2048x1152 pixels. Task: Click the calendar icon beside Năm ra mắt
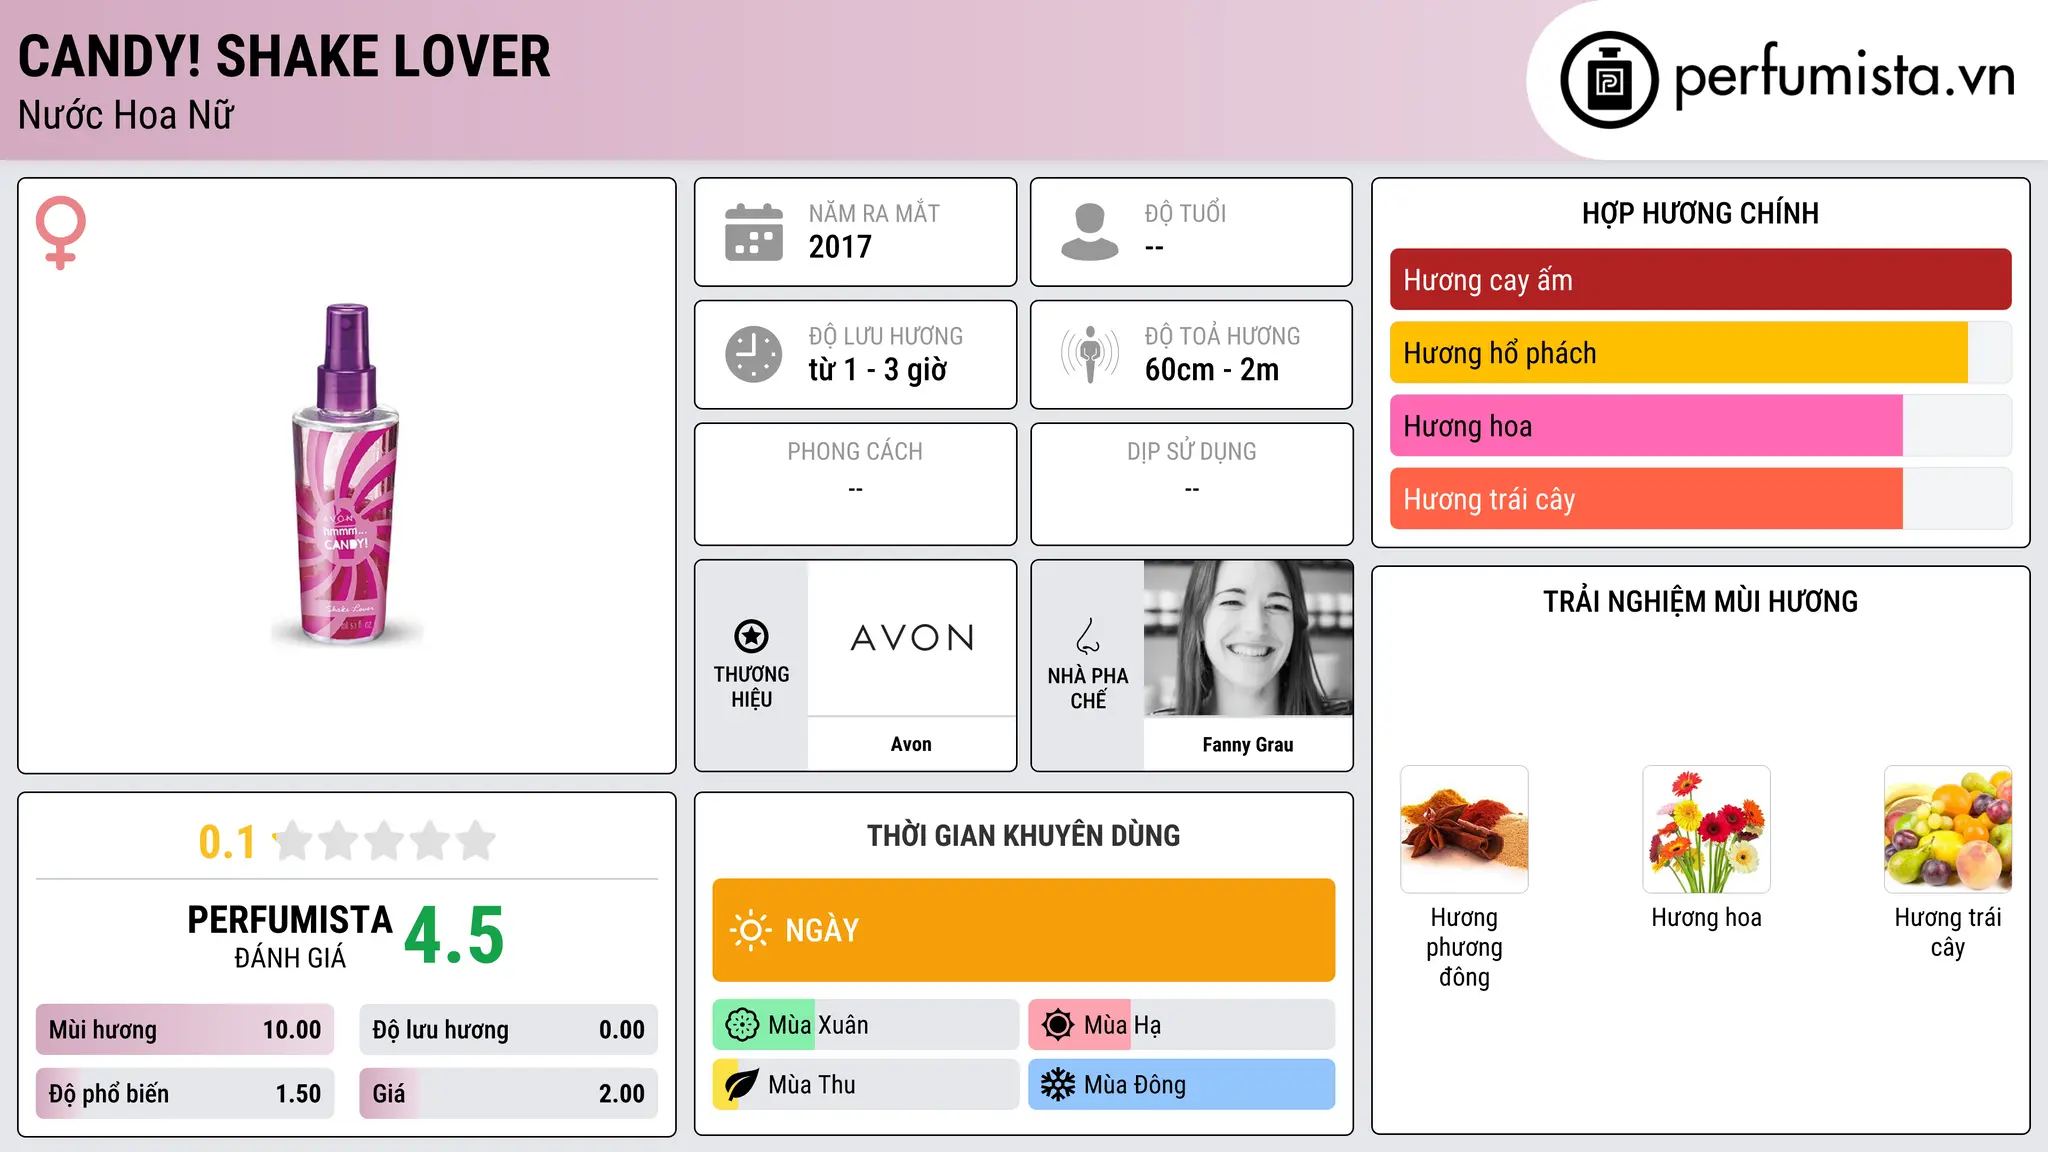pyautogui.click(x=754, y=232)
